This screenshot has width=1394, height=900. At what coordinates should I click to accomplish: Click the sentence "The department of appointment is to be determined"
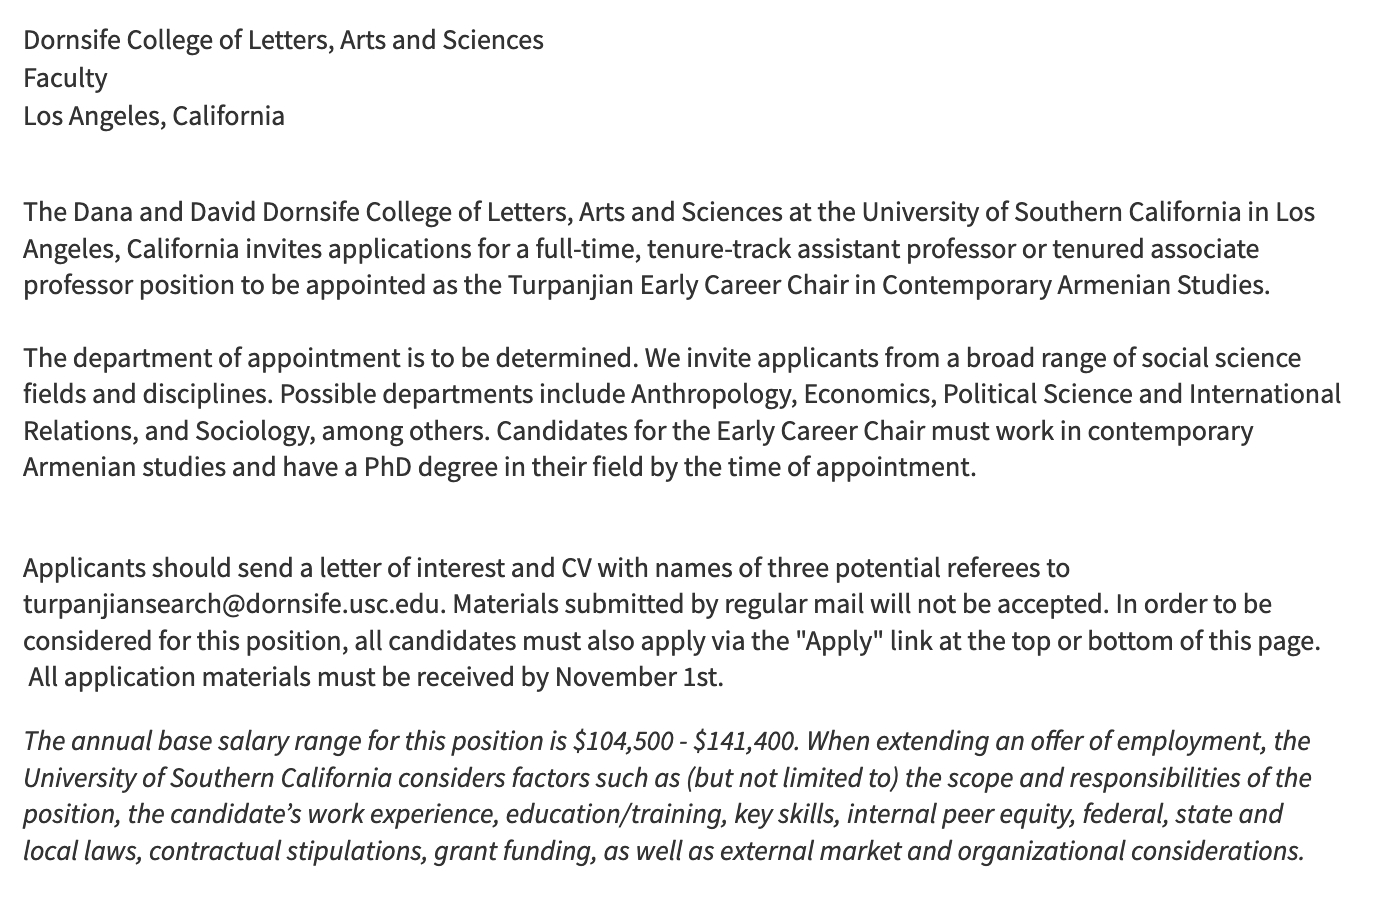click(x=330, y=358)
